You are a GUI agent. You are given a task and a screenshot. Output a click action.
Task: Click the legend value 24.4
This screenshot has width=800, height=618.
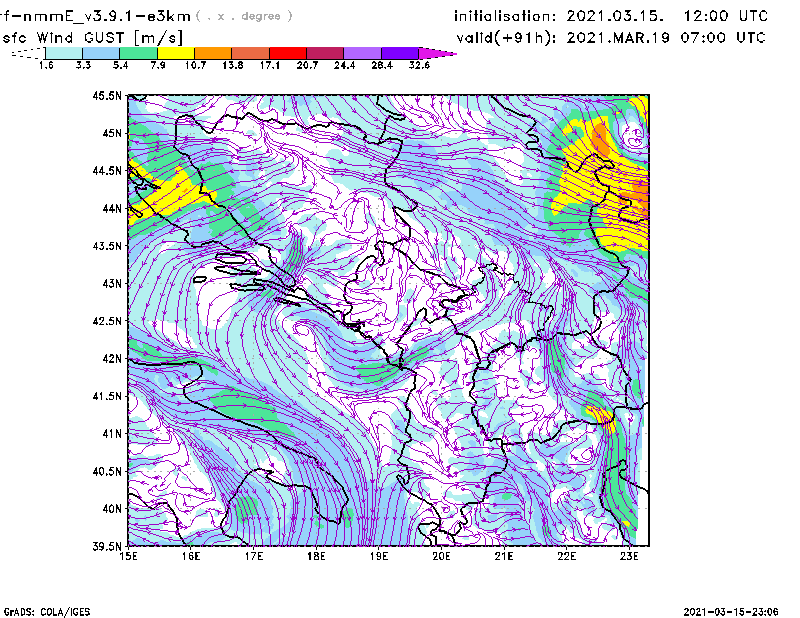[344, 65]
